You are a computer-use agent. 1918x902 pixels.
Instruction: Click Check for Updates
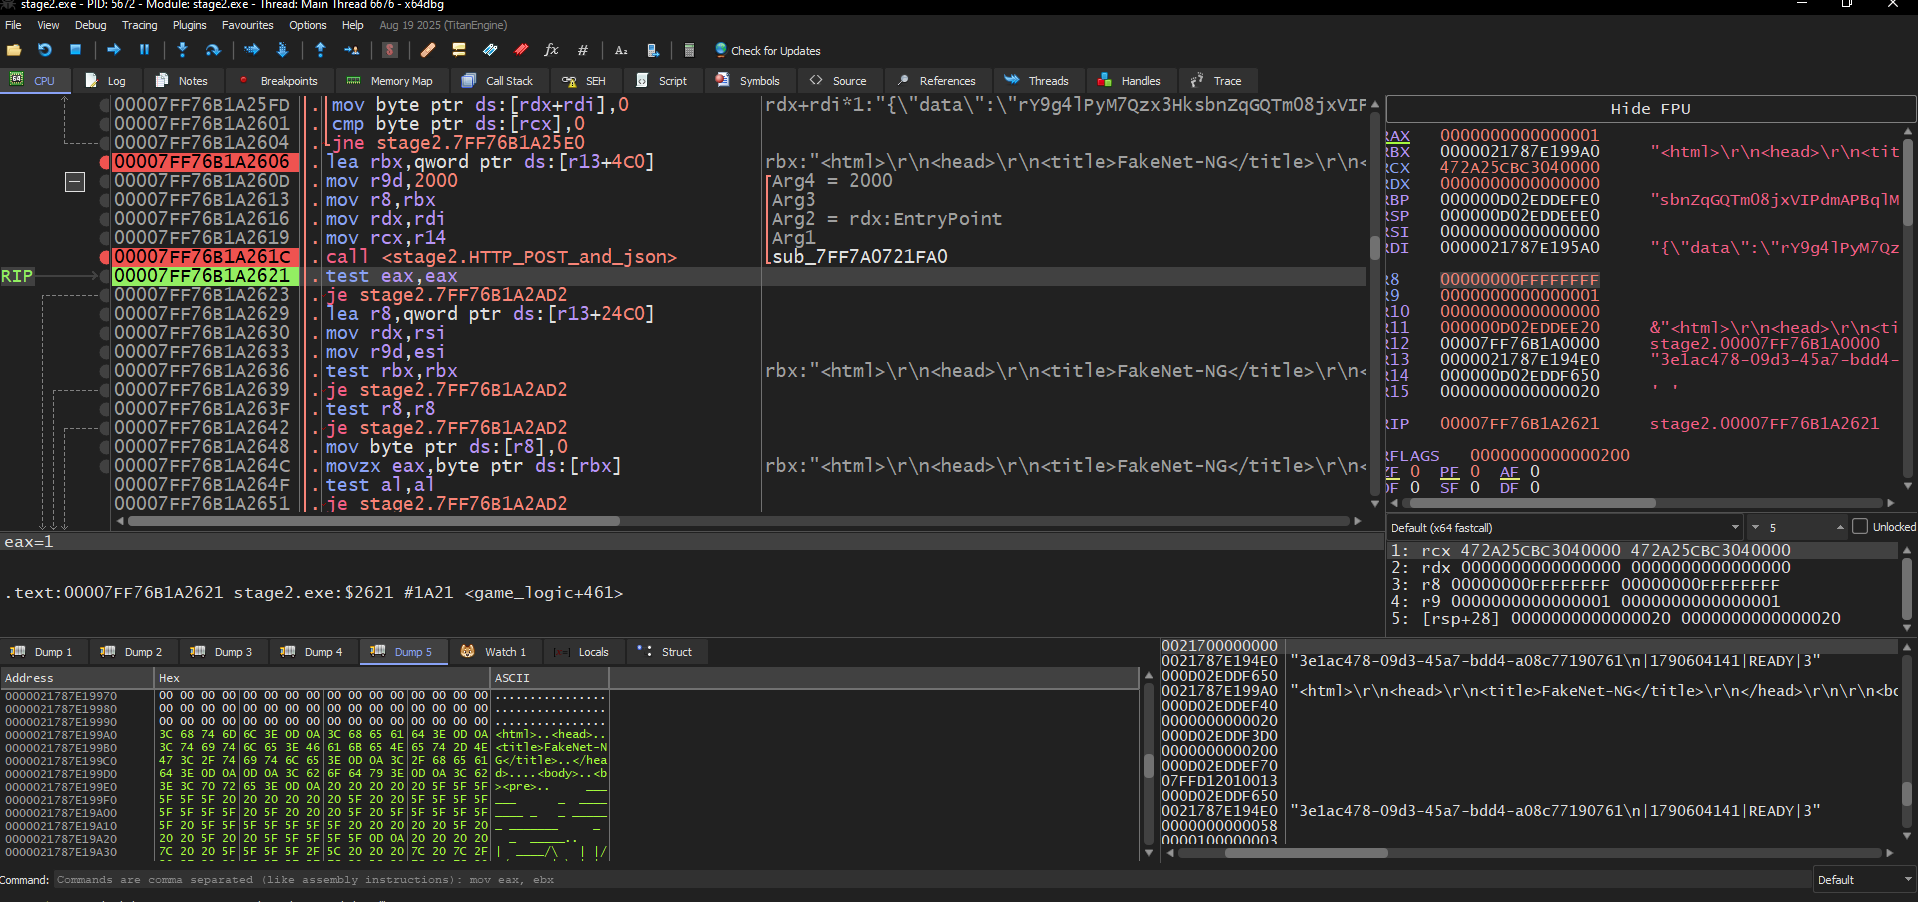(767, 50)
